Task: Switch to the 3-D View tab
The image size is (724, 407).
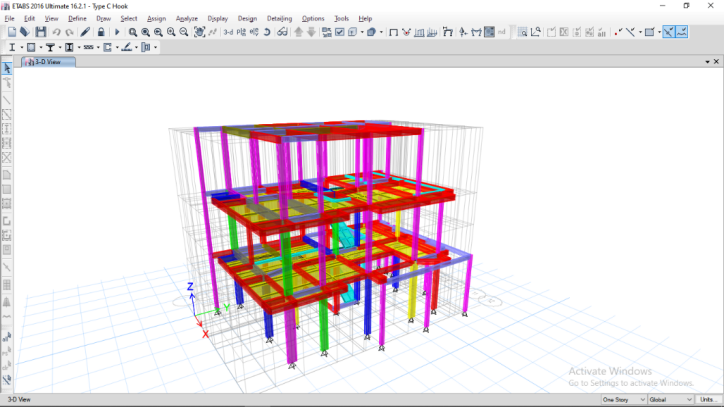Action: [47, 61]
